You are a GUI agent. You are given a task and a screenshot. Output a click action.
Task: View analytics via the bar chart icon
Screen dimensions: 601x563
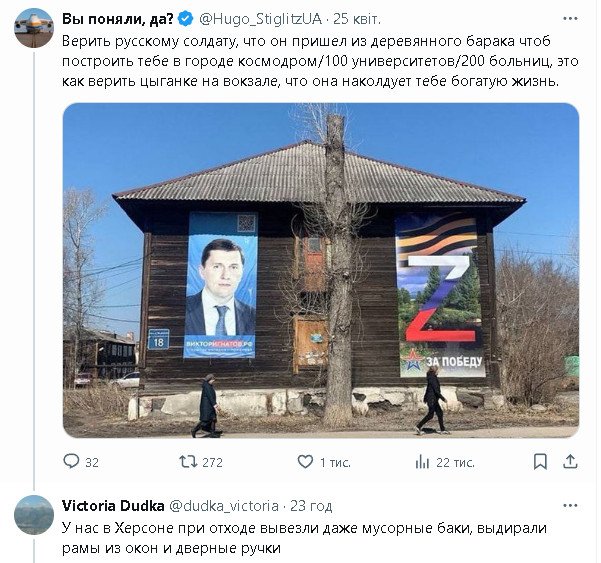click(422, 462)
